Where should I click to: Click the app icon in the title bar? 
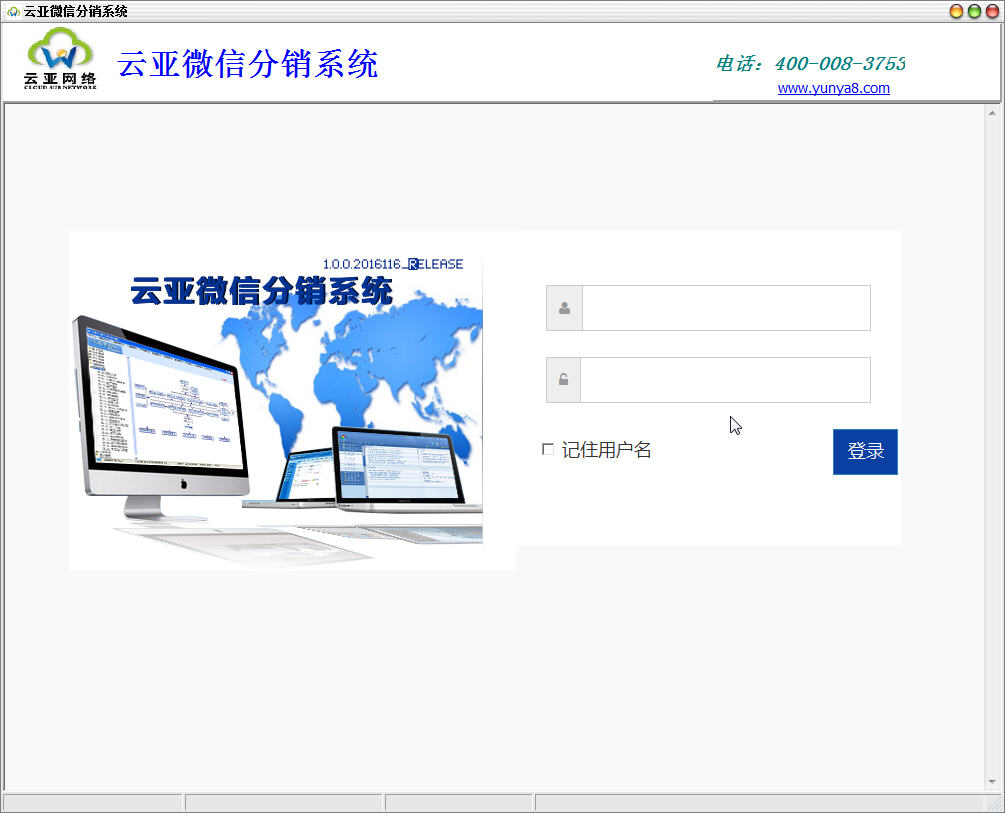[x=12, y=11]
